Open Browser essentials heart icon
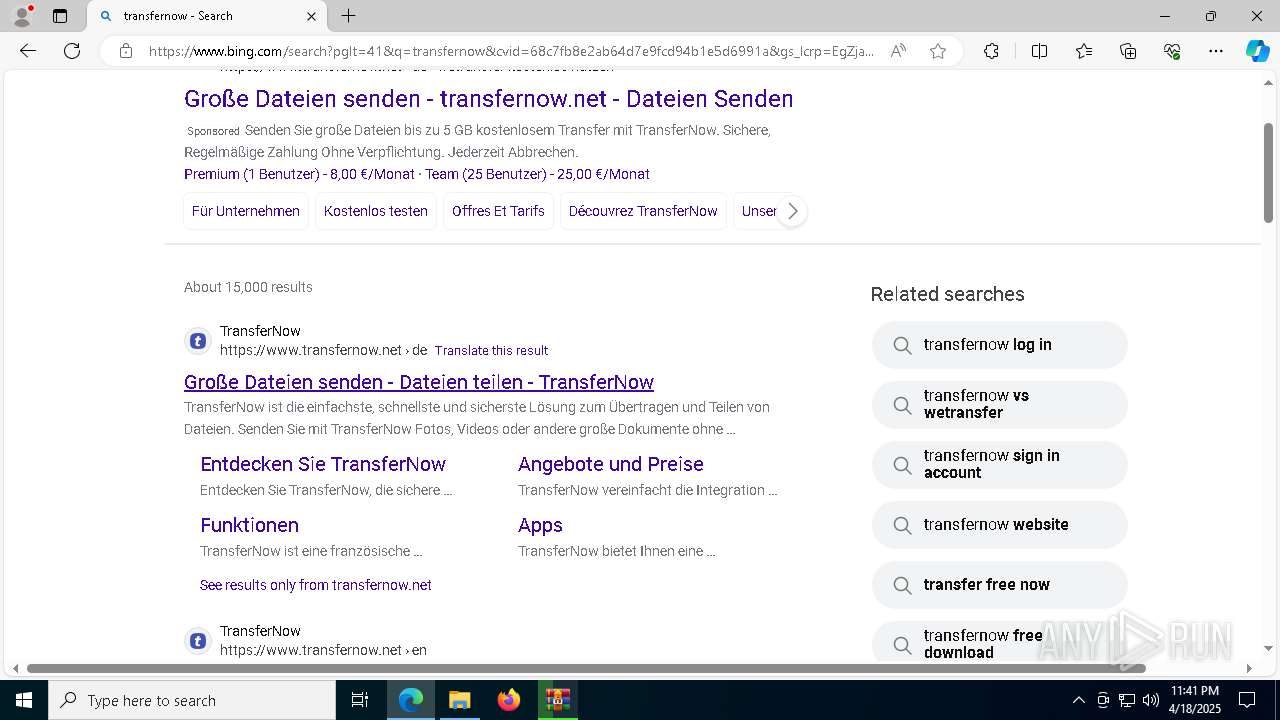 coord(1172,51)
